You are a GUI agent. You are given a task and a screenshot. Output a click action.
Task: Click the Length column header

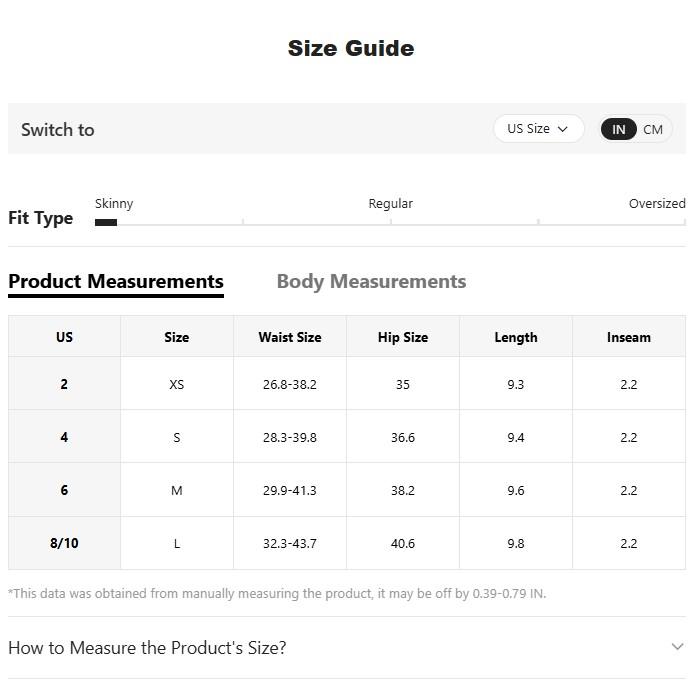tap(516, 337)
